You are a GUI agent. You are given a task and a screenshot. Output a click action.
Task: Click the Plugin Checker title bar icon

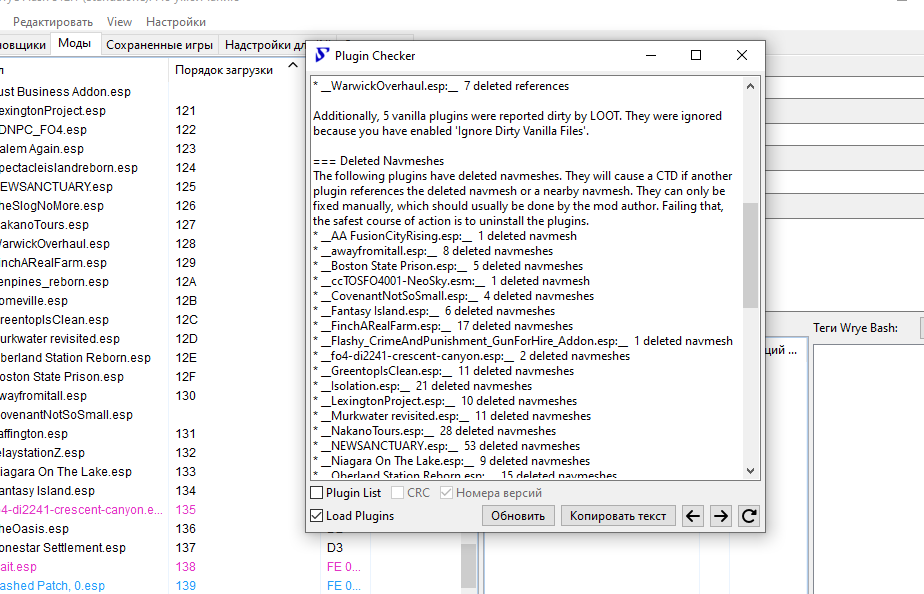322,56
